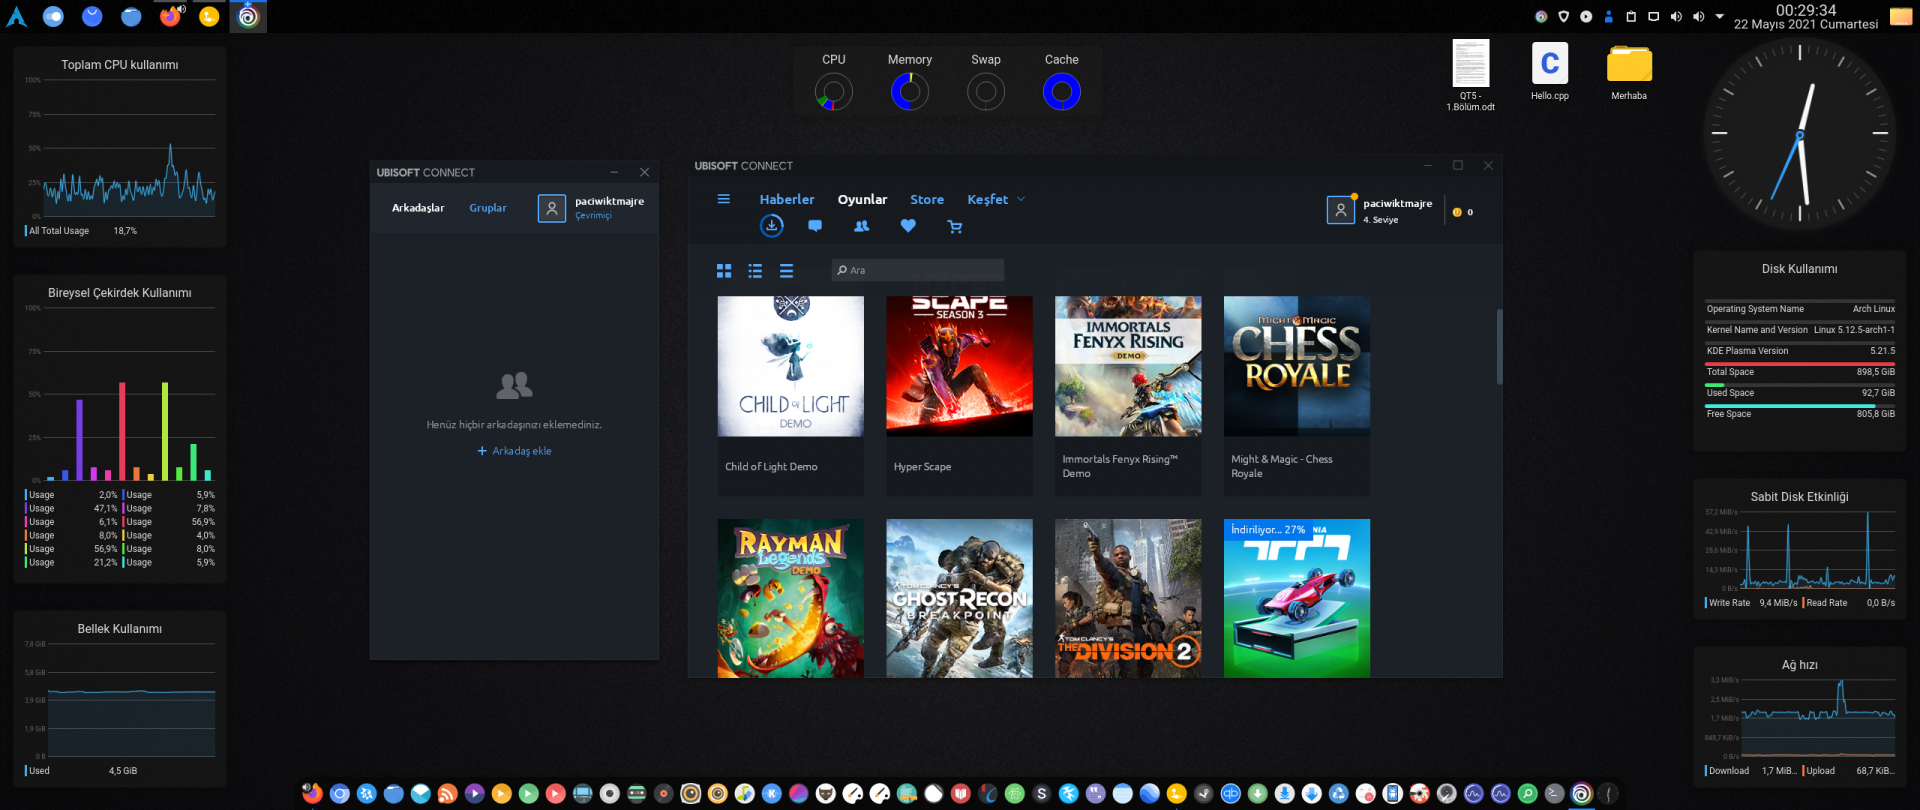Select the Arkadaşlar tab in friends window
Screen dimensions: 1920x810
(418, 208)
